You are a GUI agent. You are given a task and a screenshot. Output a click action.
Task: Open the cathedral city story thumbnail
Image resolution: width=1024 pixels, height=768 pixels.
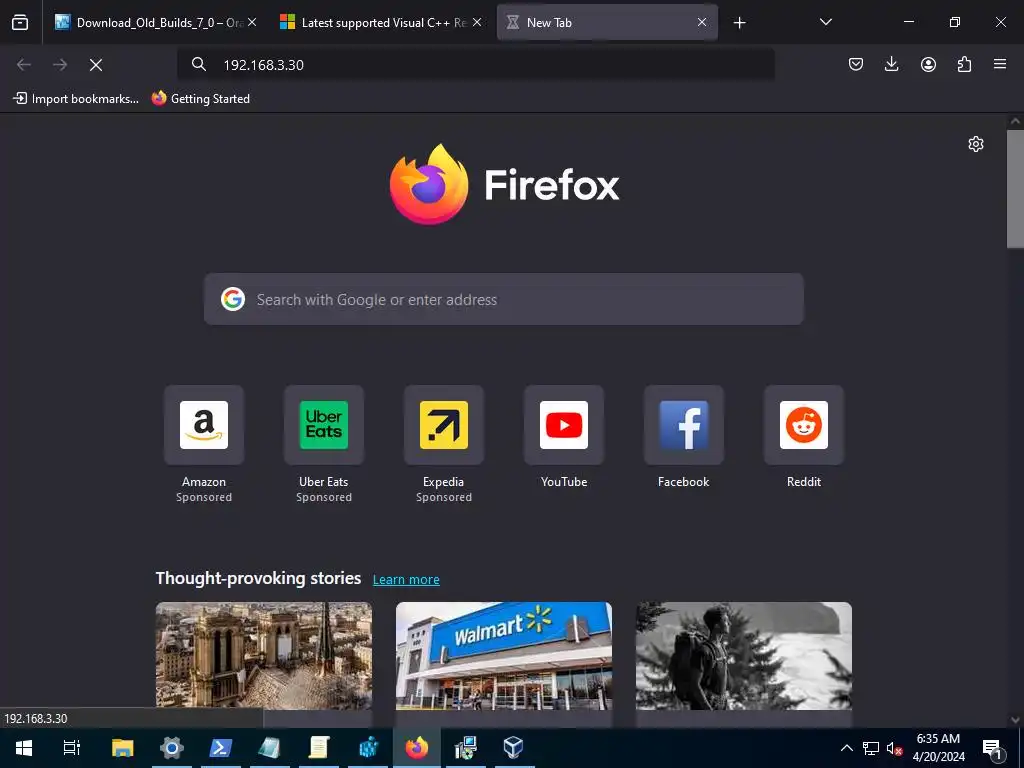click(x=264, y=656)
